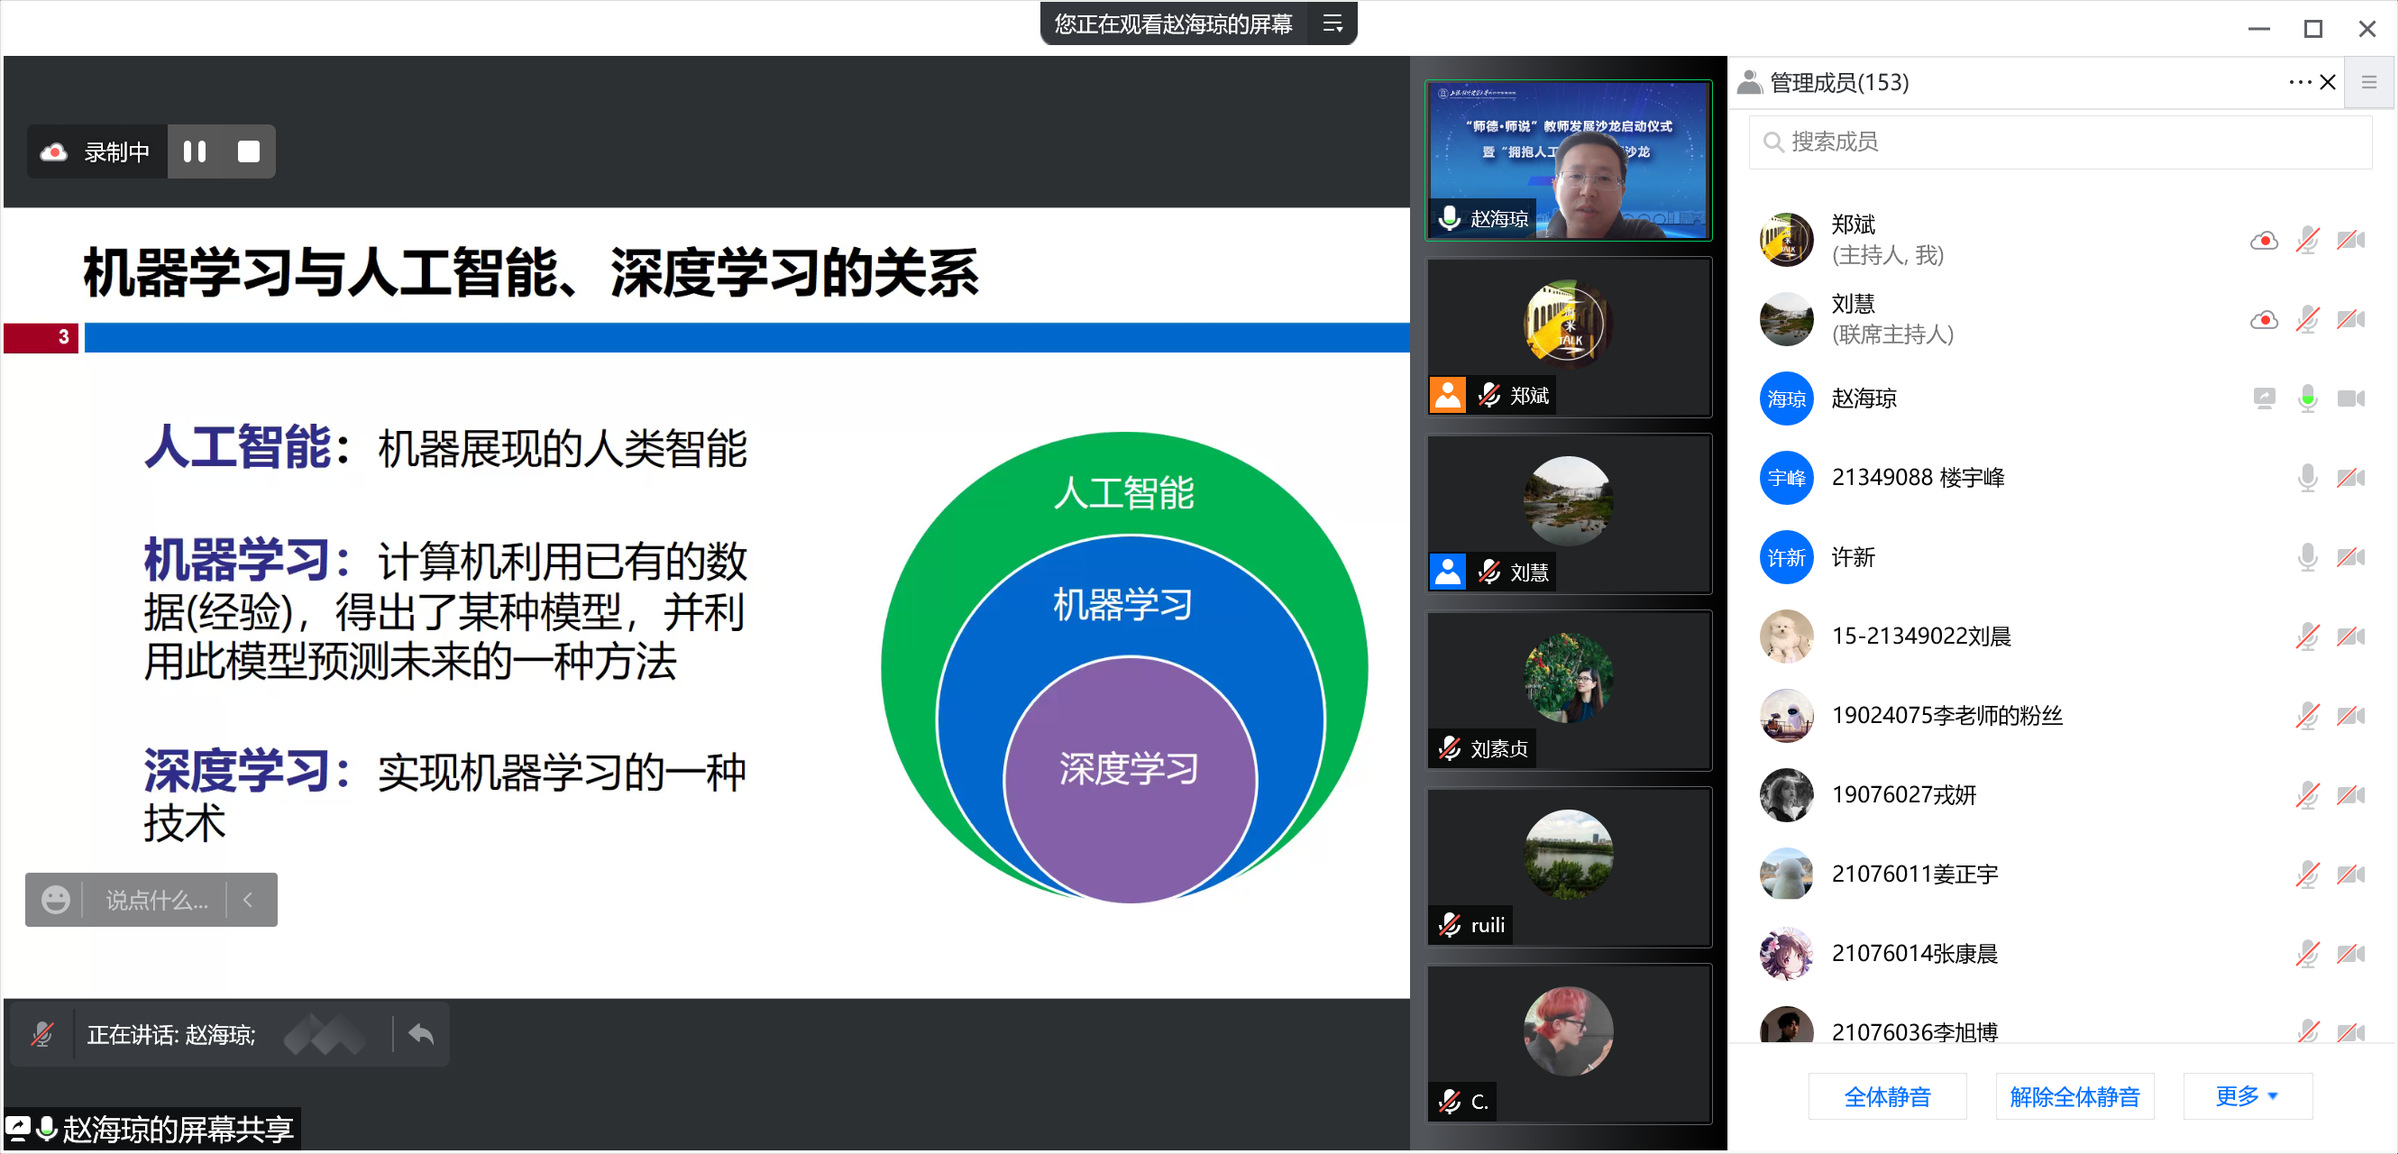Open the screen viewing options menu at top
The height and width of the screenshot is (1154, 2398).
click(1332, 24)
